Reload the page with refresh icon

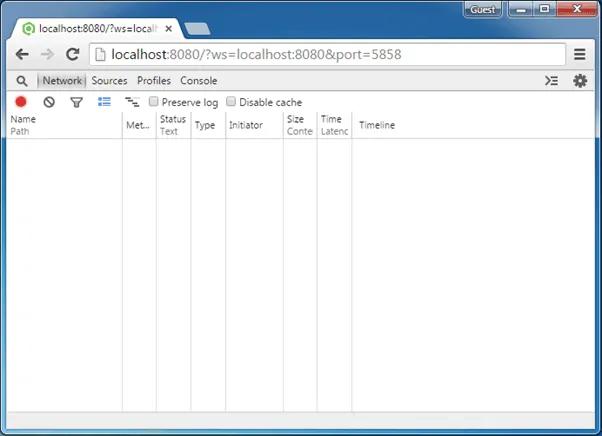coord(73,54)
